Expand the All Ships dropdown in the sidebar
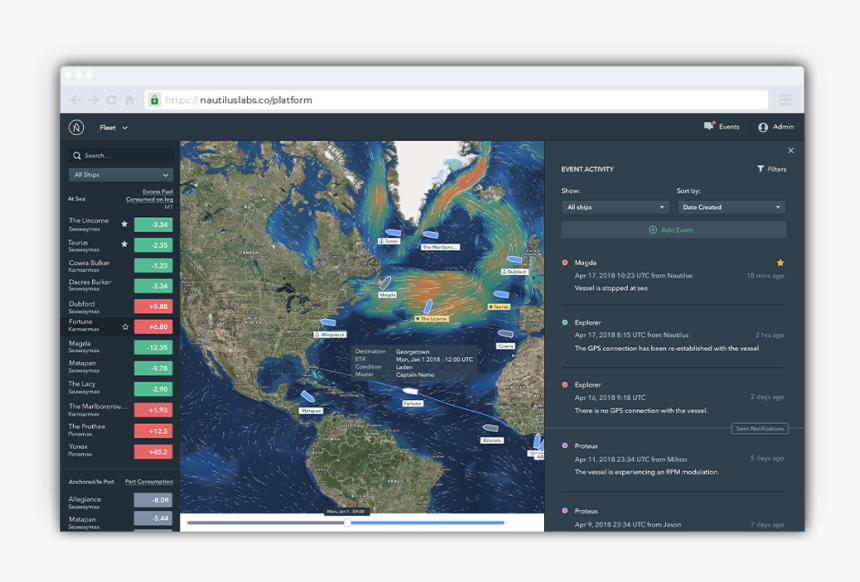The height and width of the screenshot is (582, 860). click(120, 174)
